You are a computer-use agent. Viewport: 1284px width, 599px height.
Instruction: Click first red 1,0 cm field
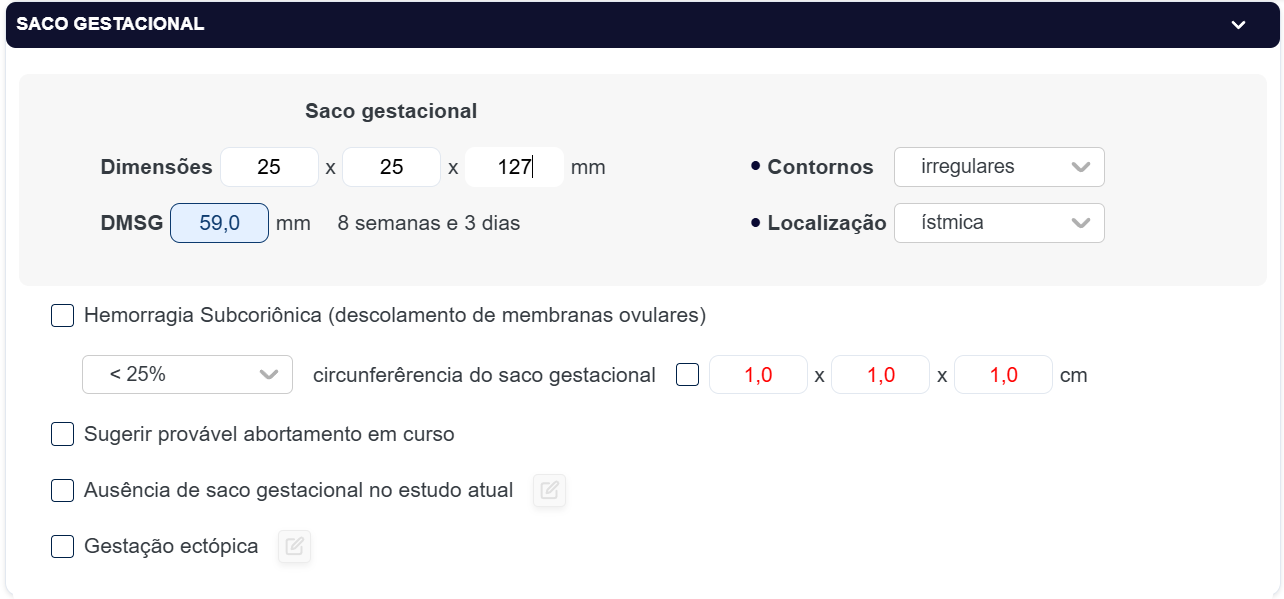[x=758, y=375]
